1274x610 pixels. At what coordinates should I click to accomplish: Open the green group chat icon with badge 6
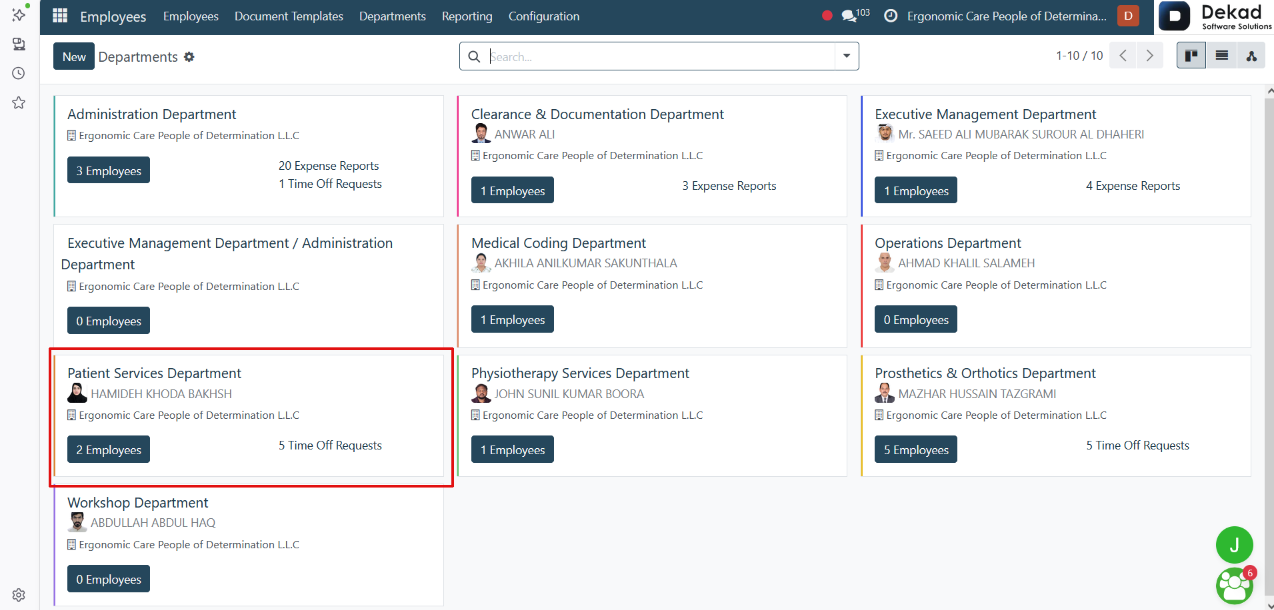pyautogui.click(x=1234, y=585)
